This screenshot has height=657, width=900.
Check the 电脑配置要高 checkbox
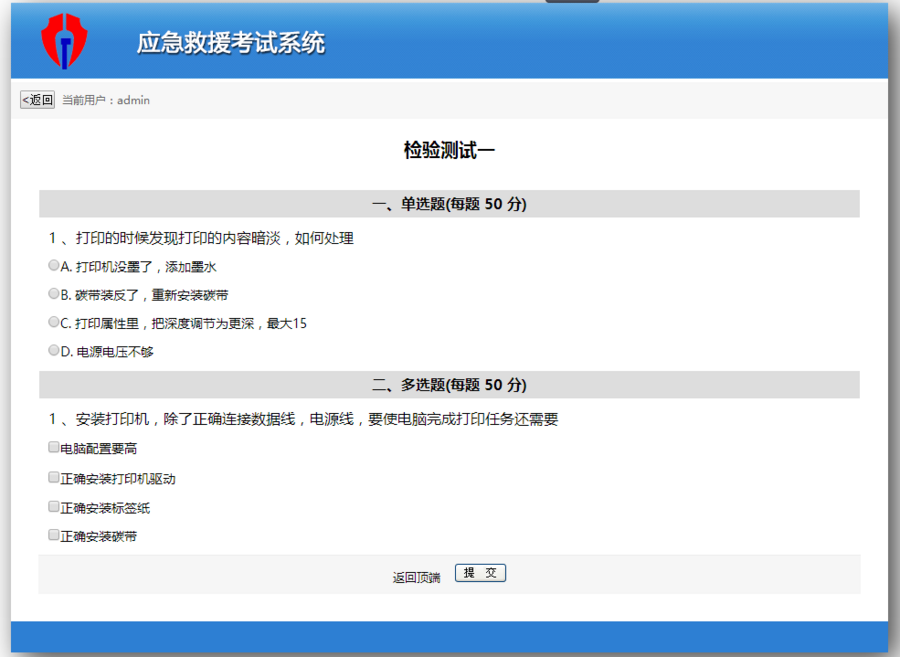pyautogui.click(x=53, y=447)
